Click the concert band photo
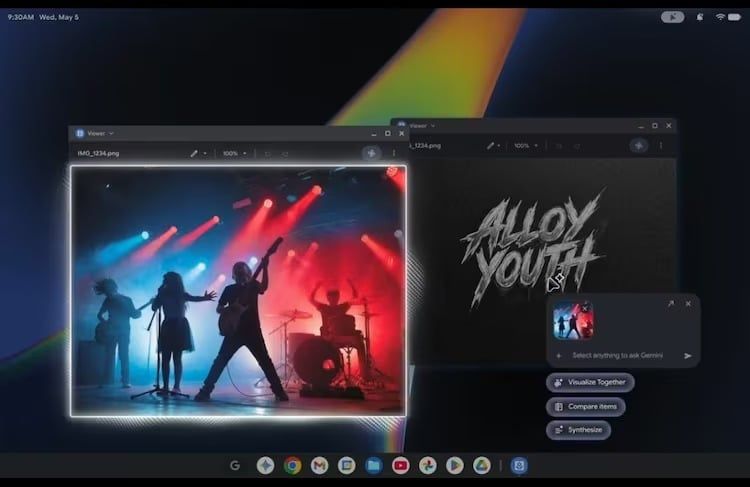The height and width of the screenshot is (487, 750). coord(238,291)
